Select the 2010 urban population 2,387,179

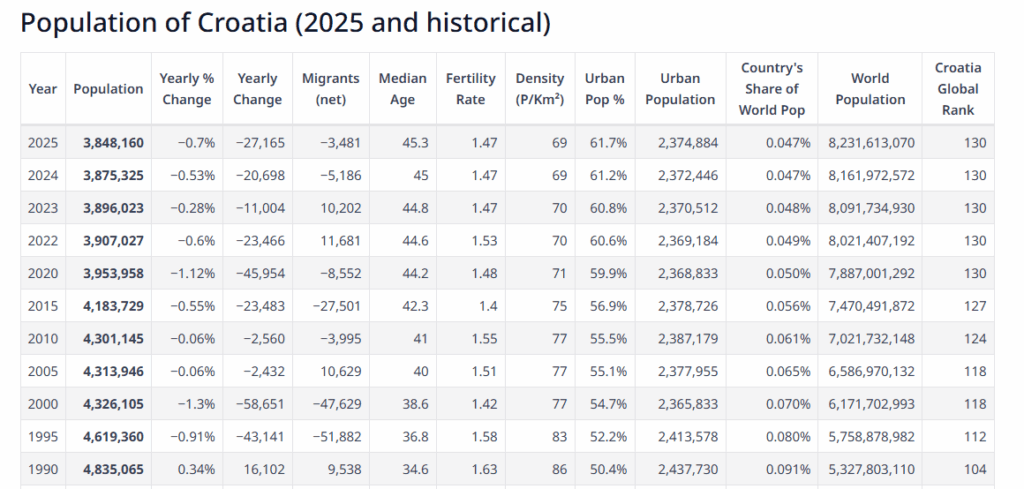coord(687,338)
